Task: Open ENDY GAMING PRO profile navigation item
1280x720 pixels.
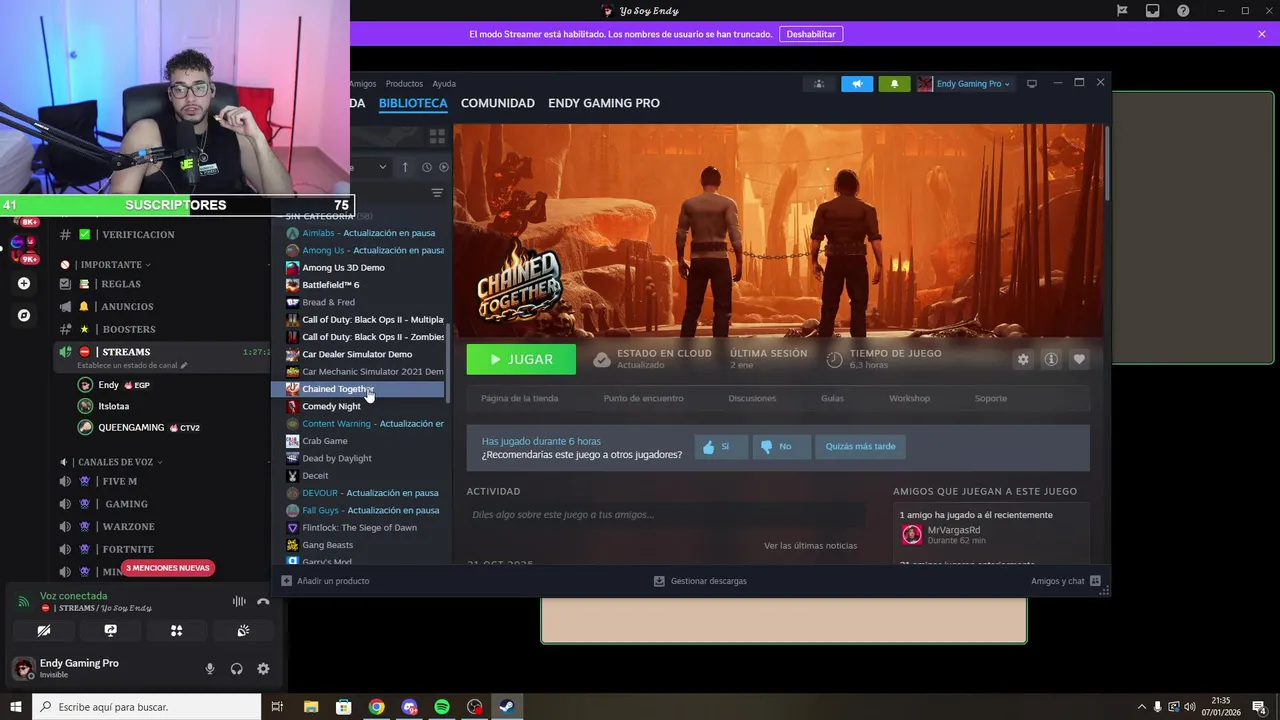Action: click(x=604, y=103)
